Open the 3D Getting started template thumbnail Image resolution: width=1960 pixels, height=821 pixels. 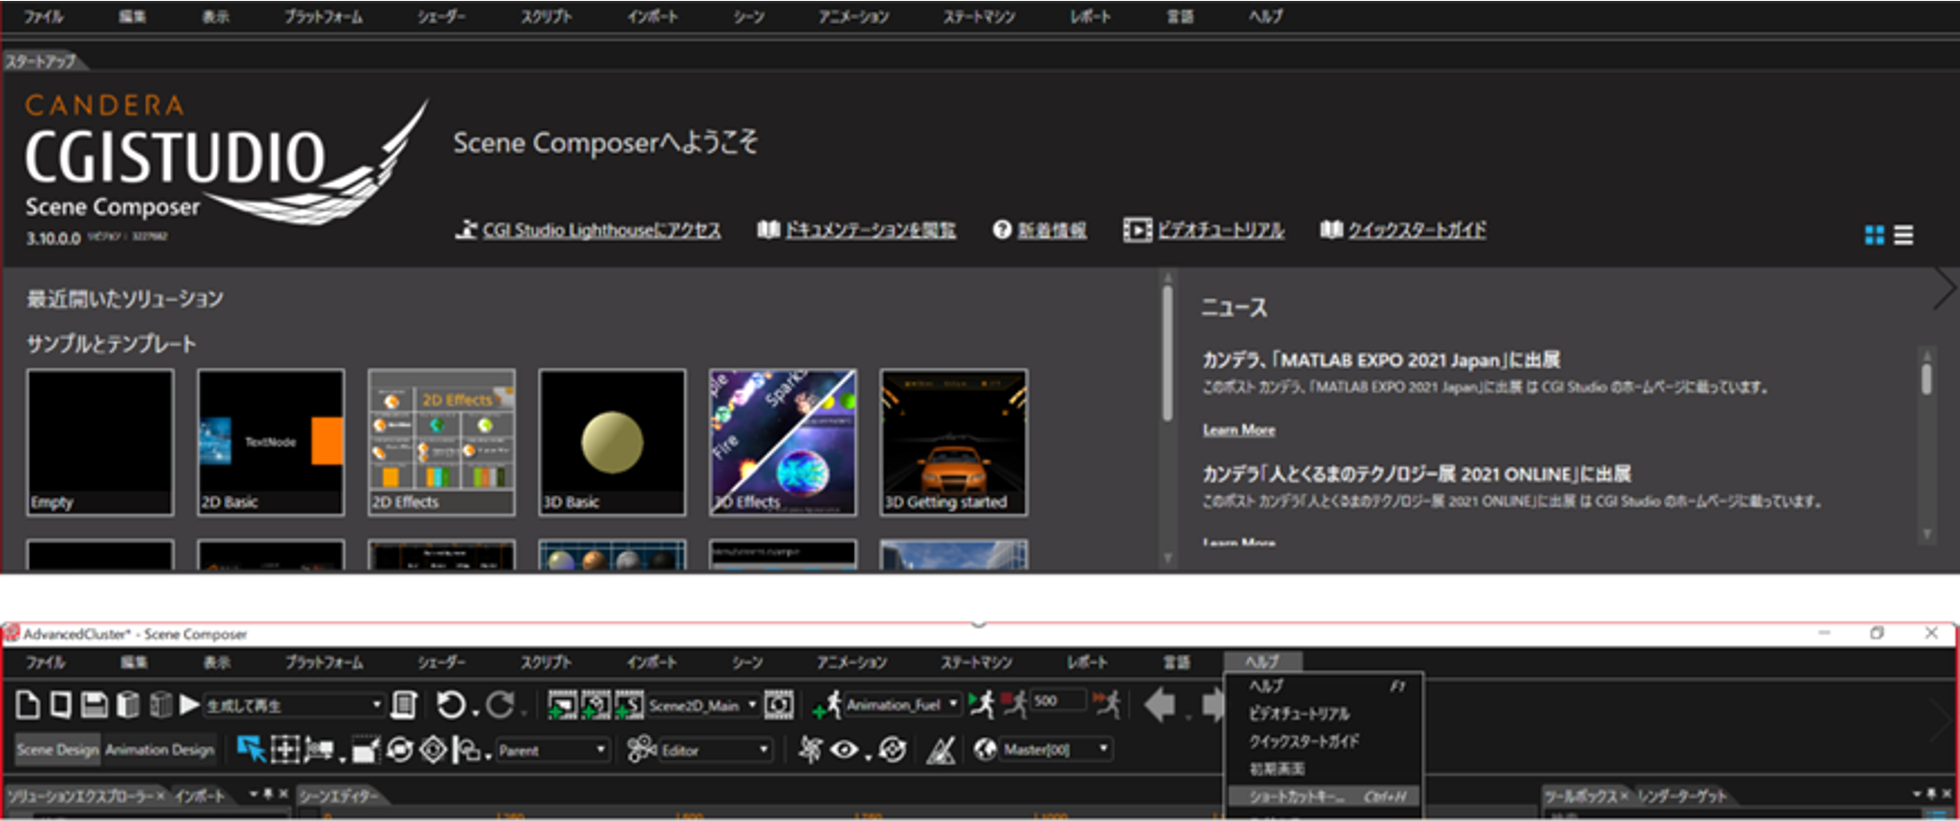[954, 442]
